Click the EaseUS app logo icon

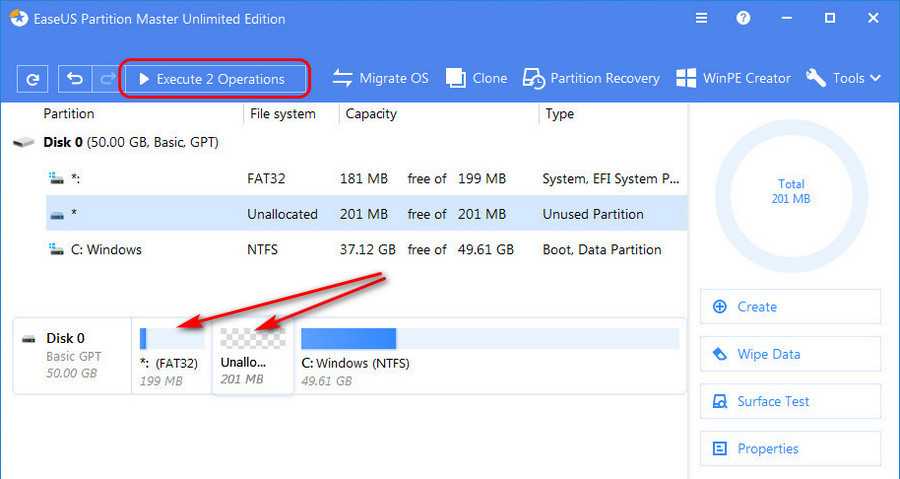click(x=19, y=18)
